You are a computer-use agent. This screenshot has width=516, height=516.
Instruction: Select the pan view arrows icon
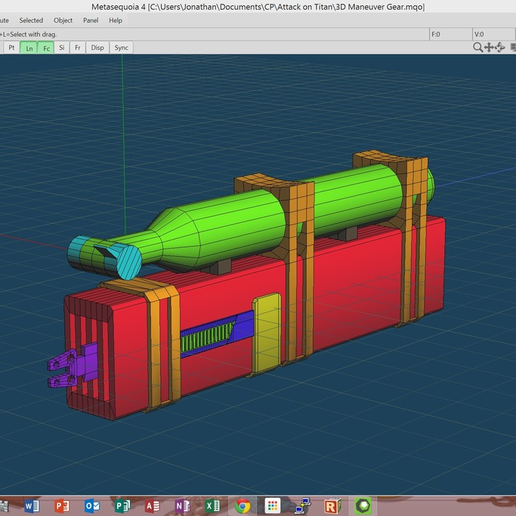pyautogui.click(x=489, y=48)
